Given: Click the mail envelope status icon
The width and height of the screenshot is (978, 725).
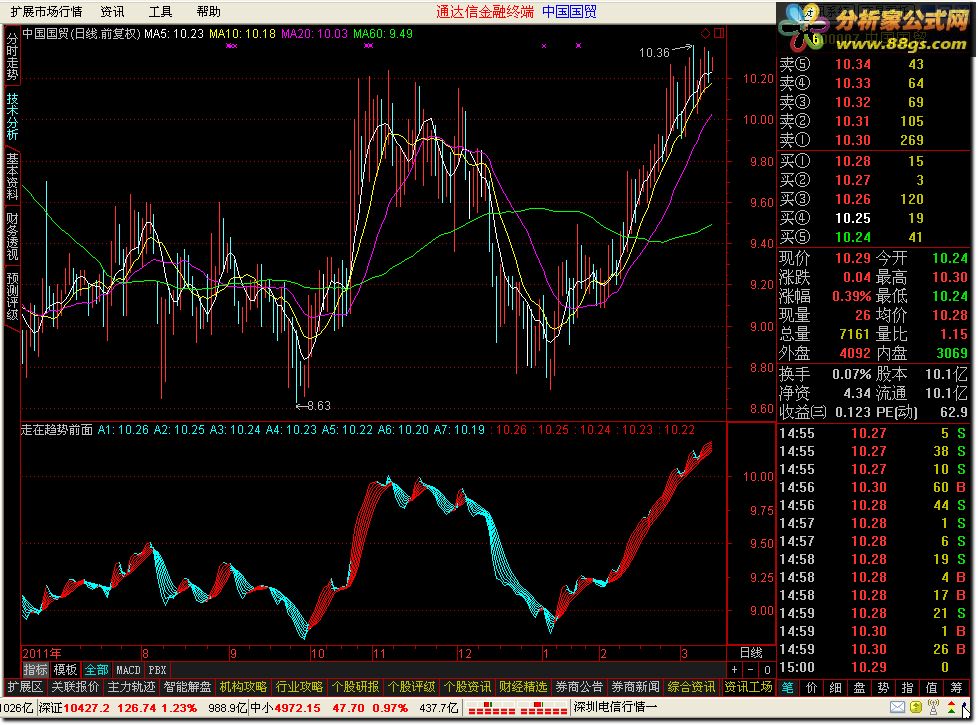Looking at the screenshot, I should pos(897,707).
